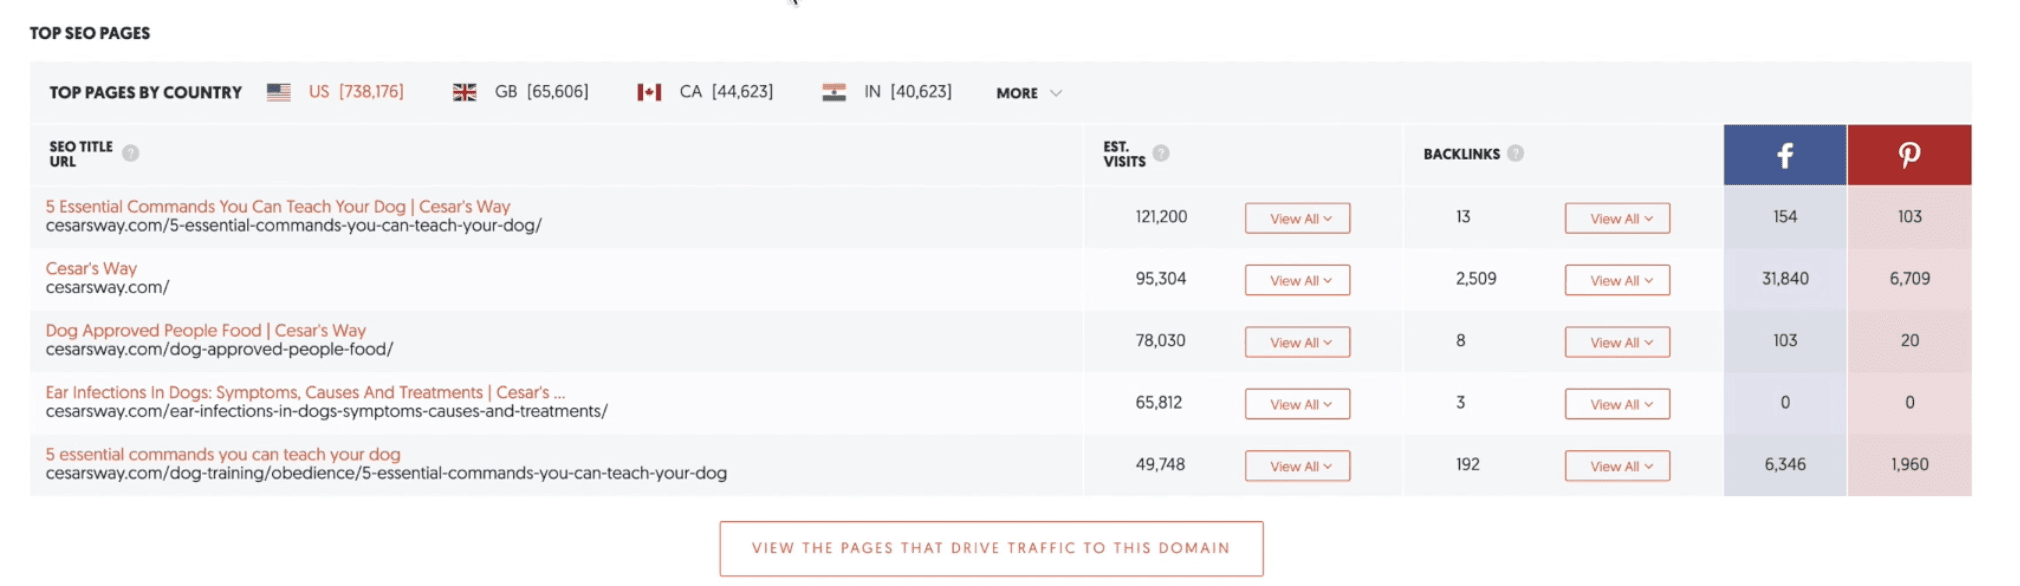
Task: Click the Backlinks help icon
Action: click(1514, 152)
